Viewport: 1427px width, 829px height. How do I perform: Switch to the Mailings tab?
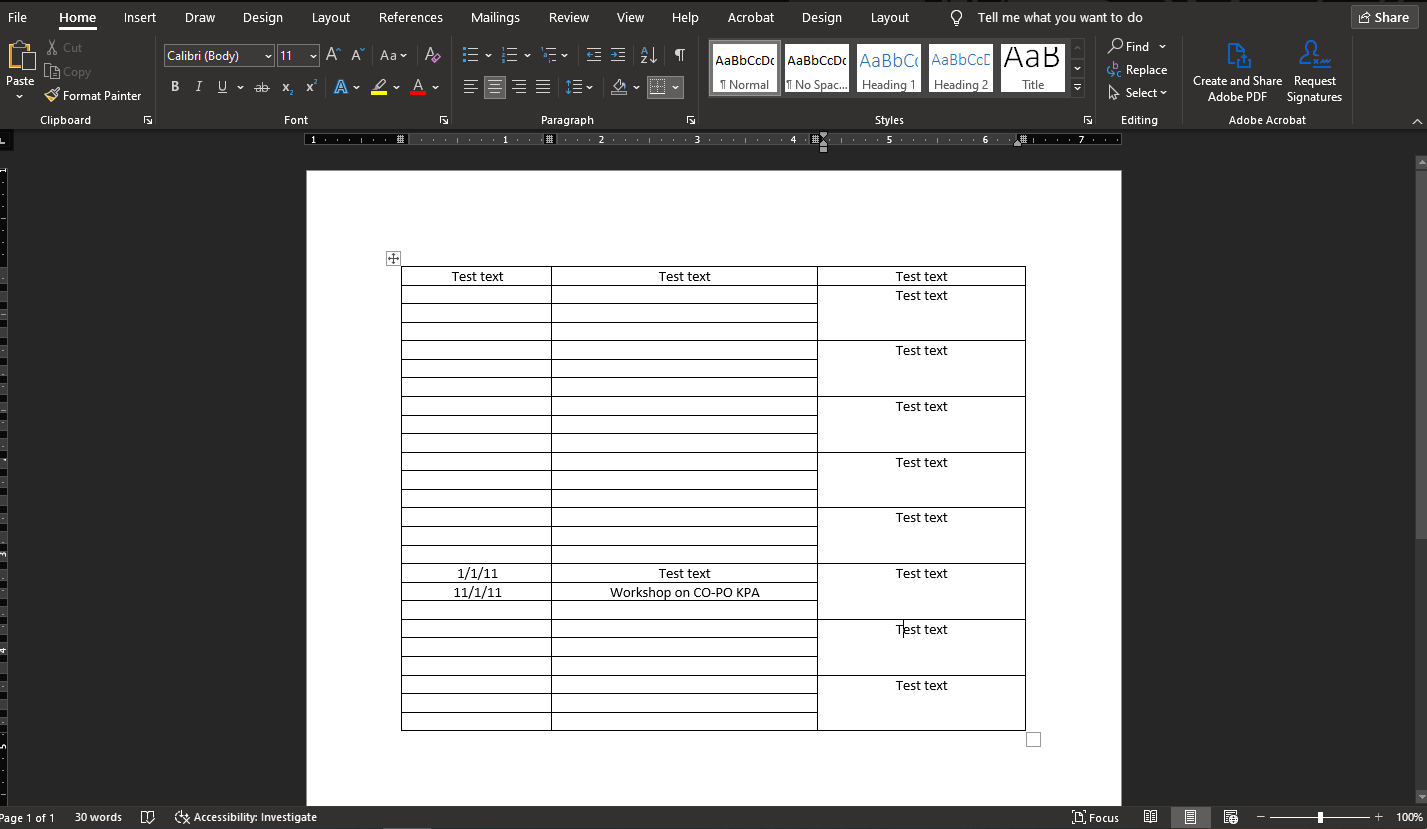(x=495, y=17)
